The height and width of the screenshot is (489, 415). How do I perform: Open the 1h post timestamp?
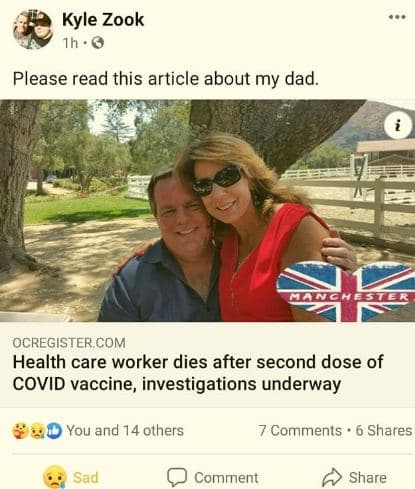coord(70,43)
